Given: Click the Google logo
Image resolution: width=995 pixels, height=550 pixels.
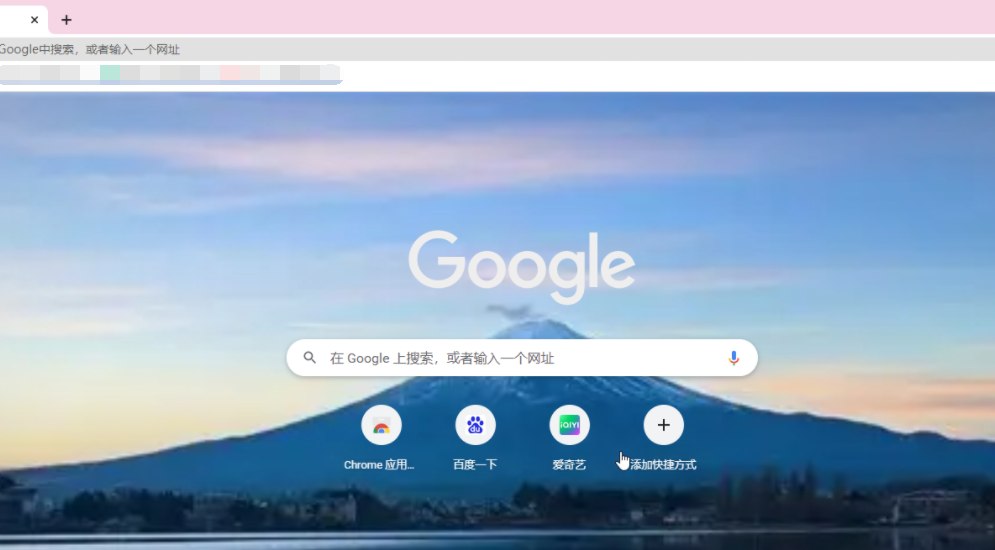Looking at the screenshot, I should pyautogui.click(x=522, y=266).
